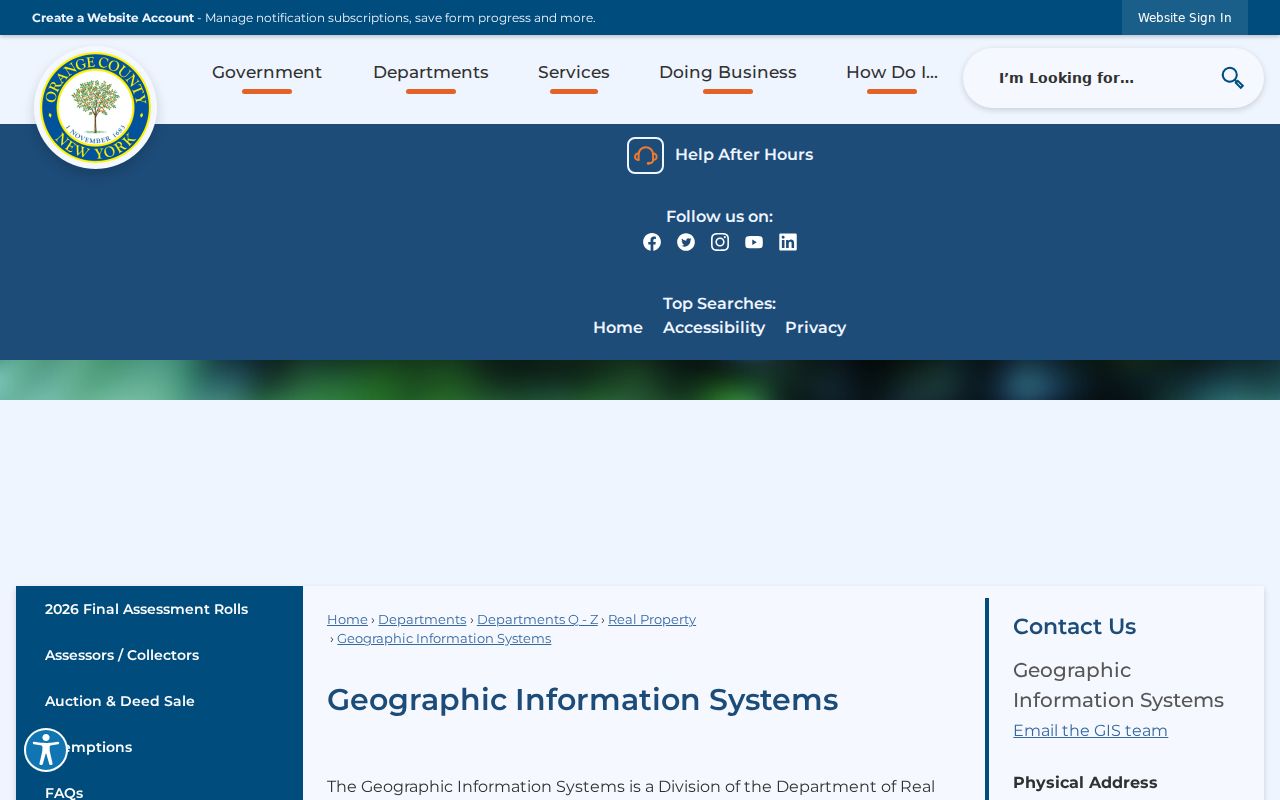Open the Services menu

[574, 73]
